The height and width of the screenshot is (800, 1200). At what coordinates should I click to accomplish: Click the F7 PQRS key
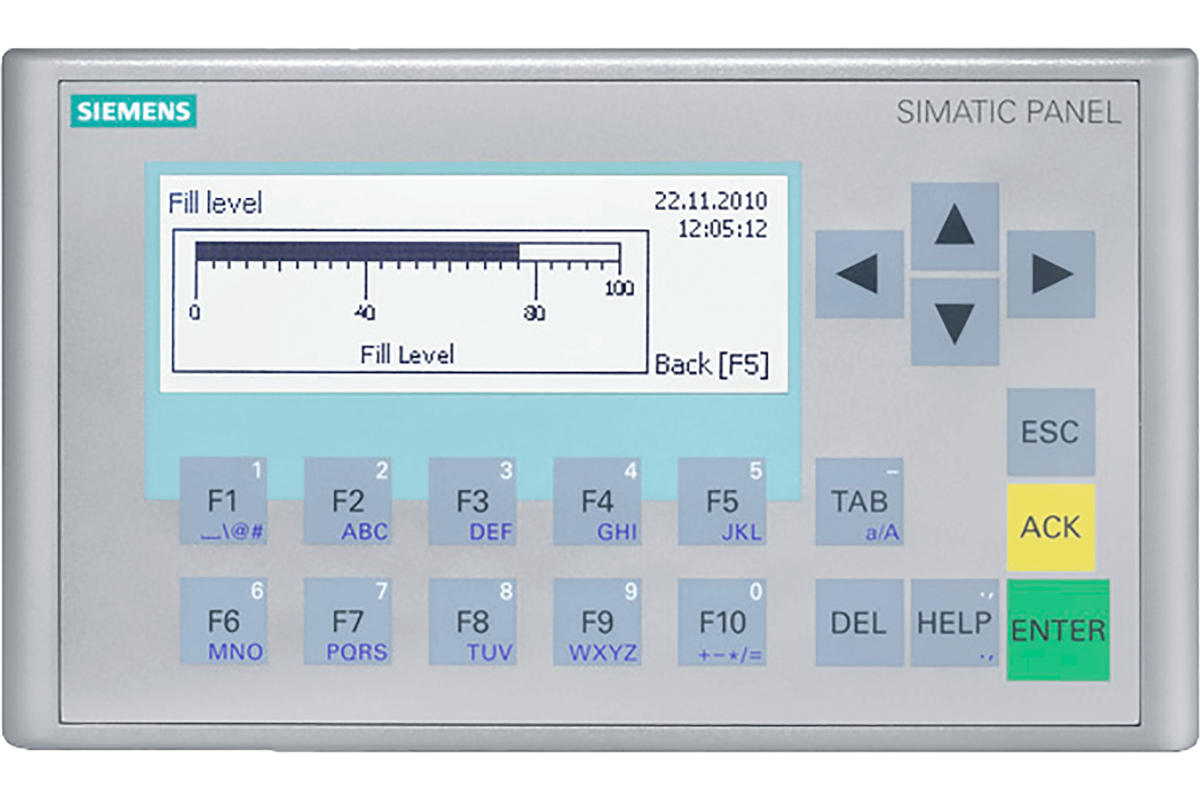coord(348,622)
